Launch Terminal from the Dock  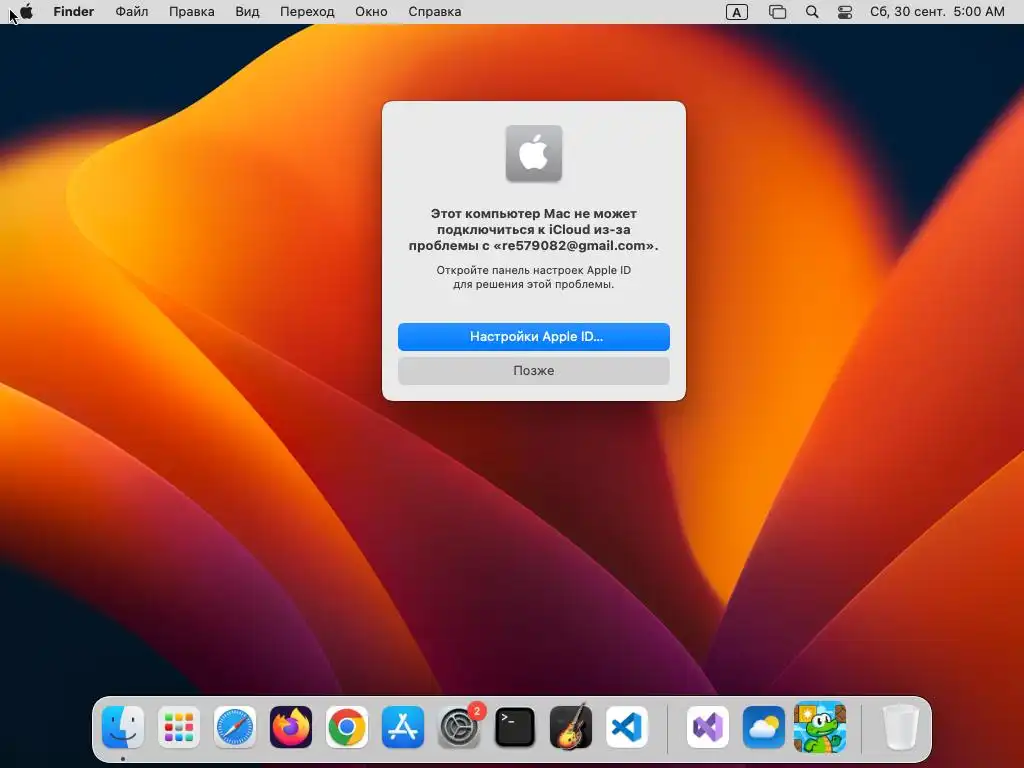pos(515,726)
